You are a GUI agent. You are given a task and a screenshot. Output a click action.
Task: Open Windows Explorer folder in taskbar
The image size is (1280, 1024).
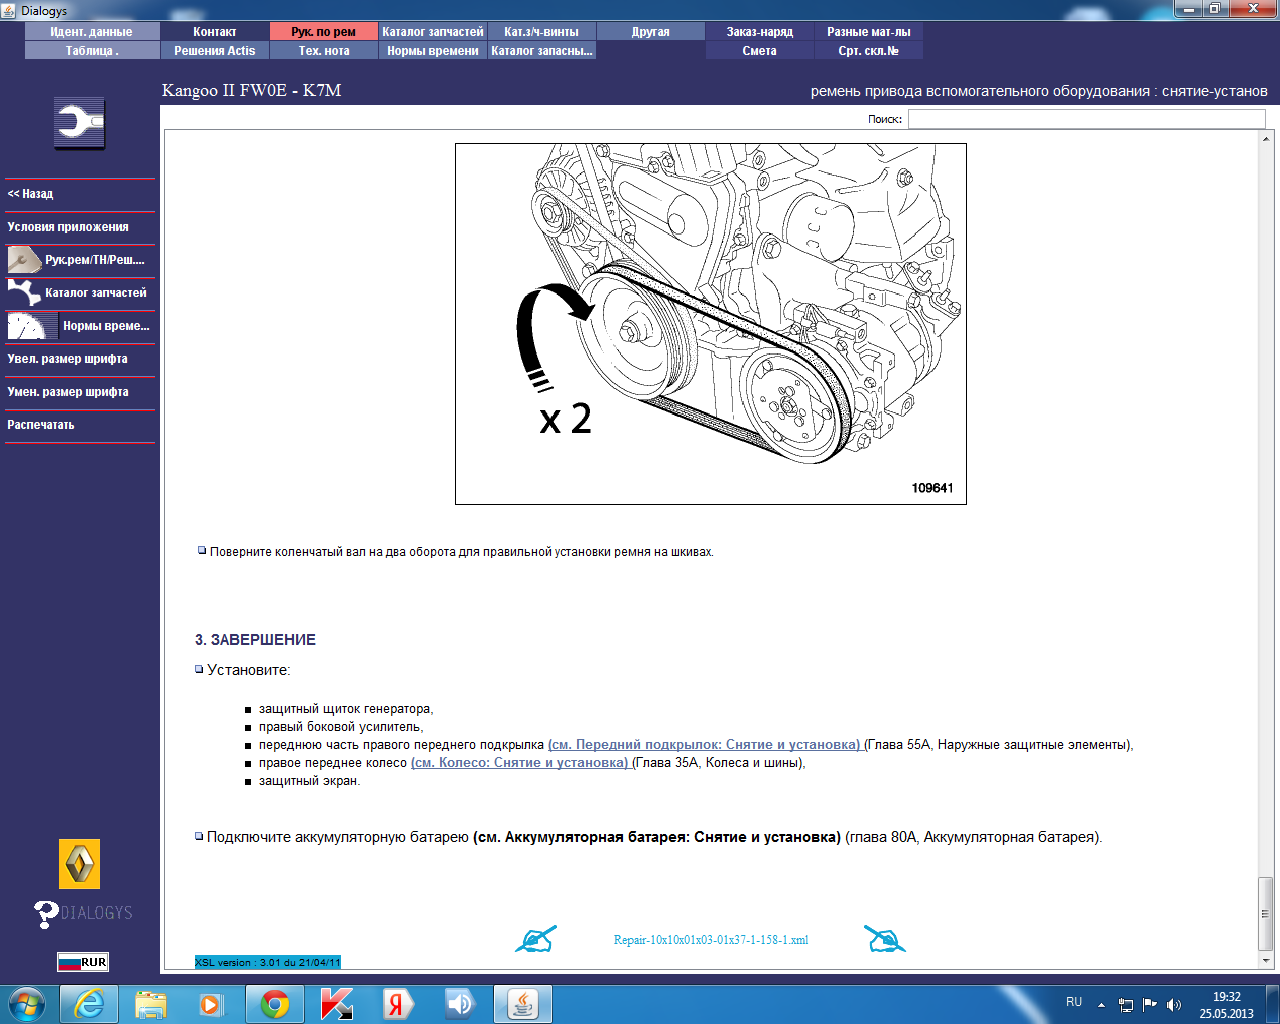coord(151,1004)
